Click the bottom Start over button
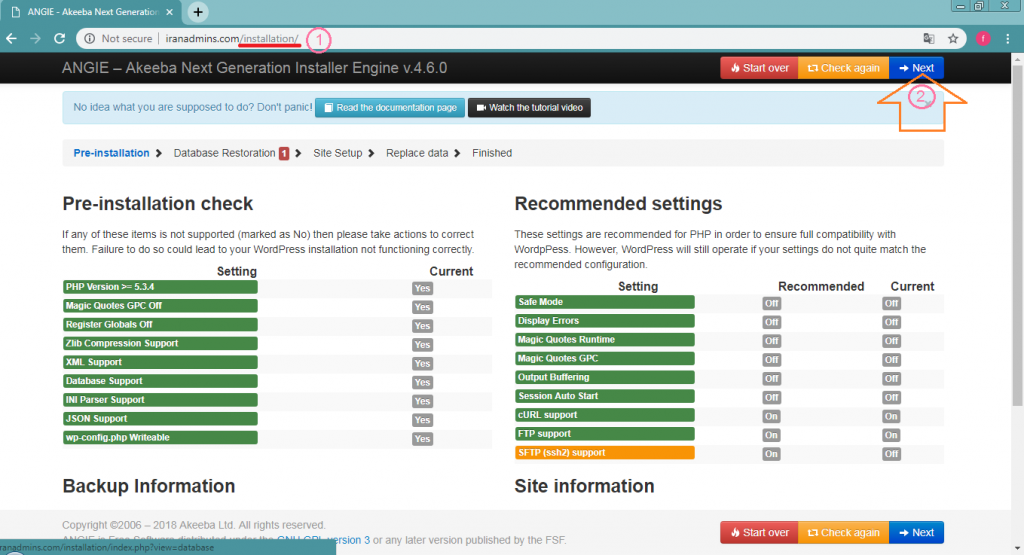 pos(759,532)
